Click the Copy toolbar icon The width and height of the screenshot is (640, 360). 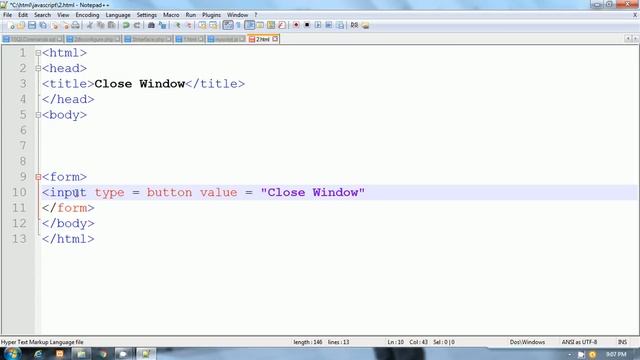pyautogui.click(x=100, y=25)
